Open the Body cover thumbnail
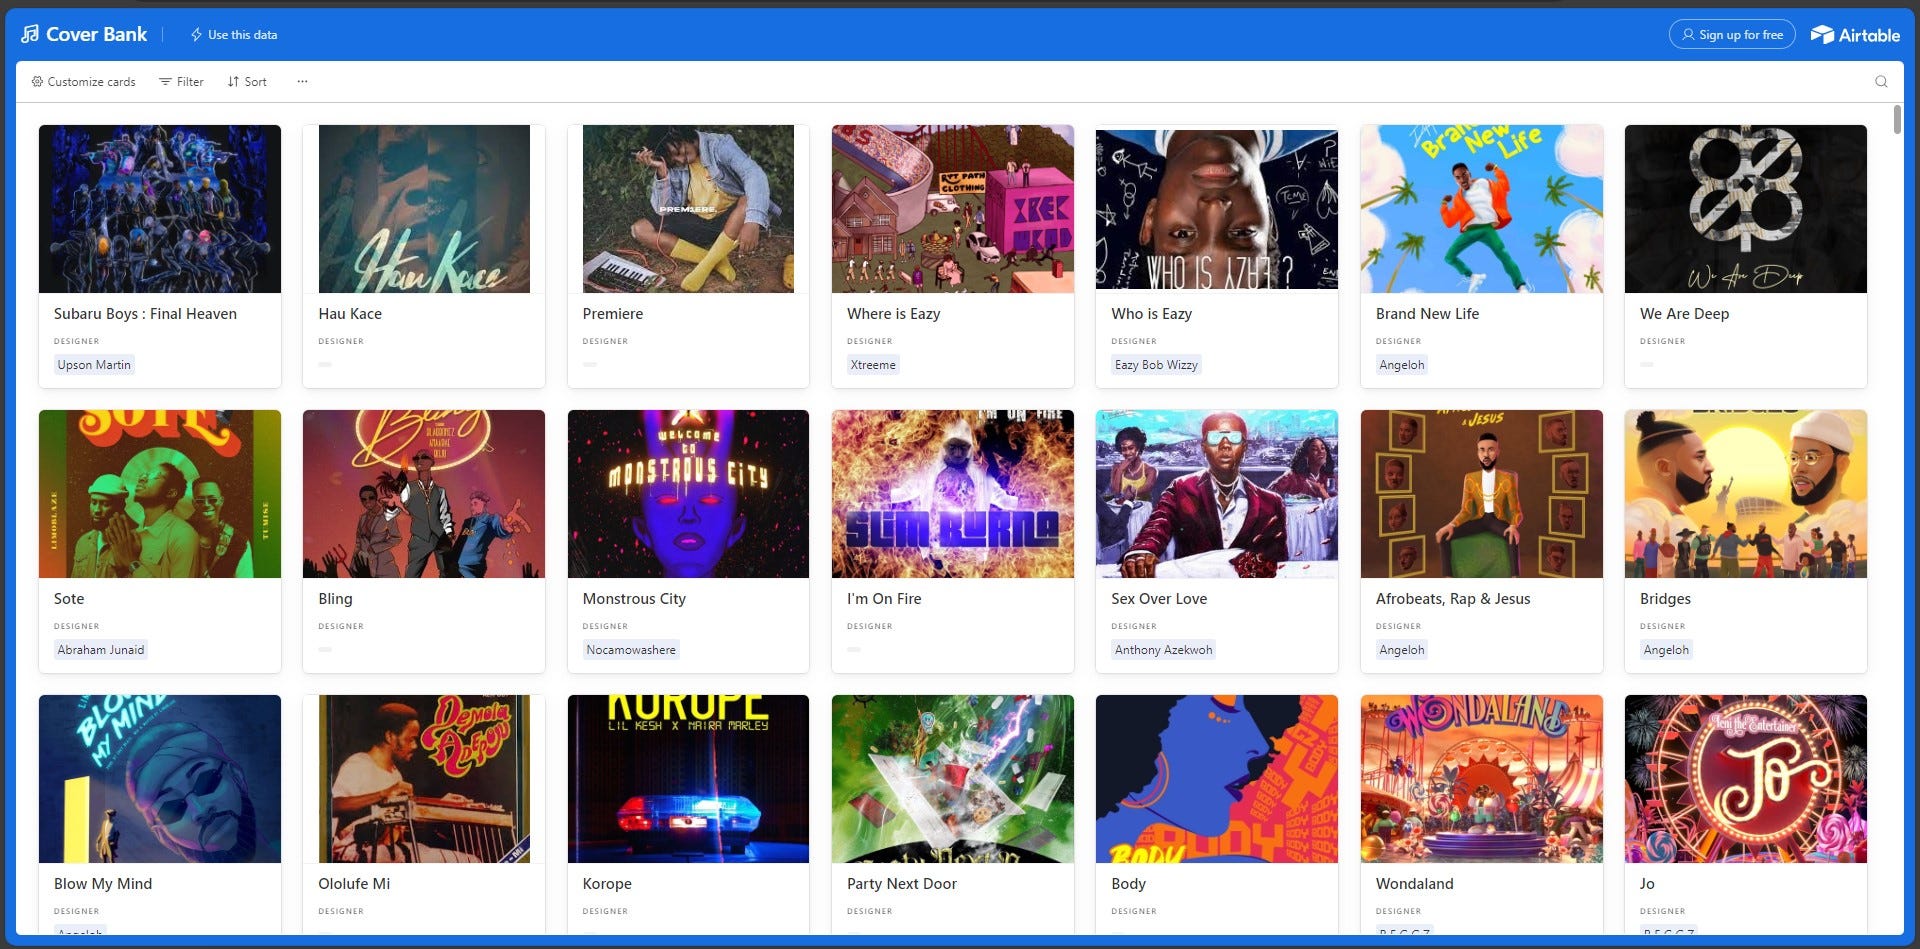 [x=1217, y=779]
